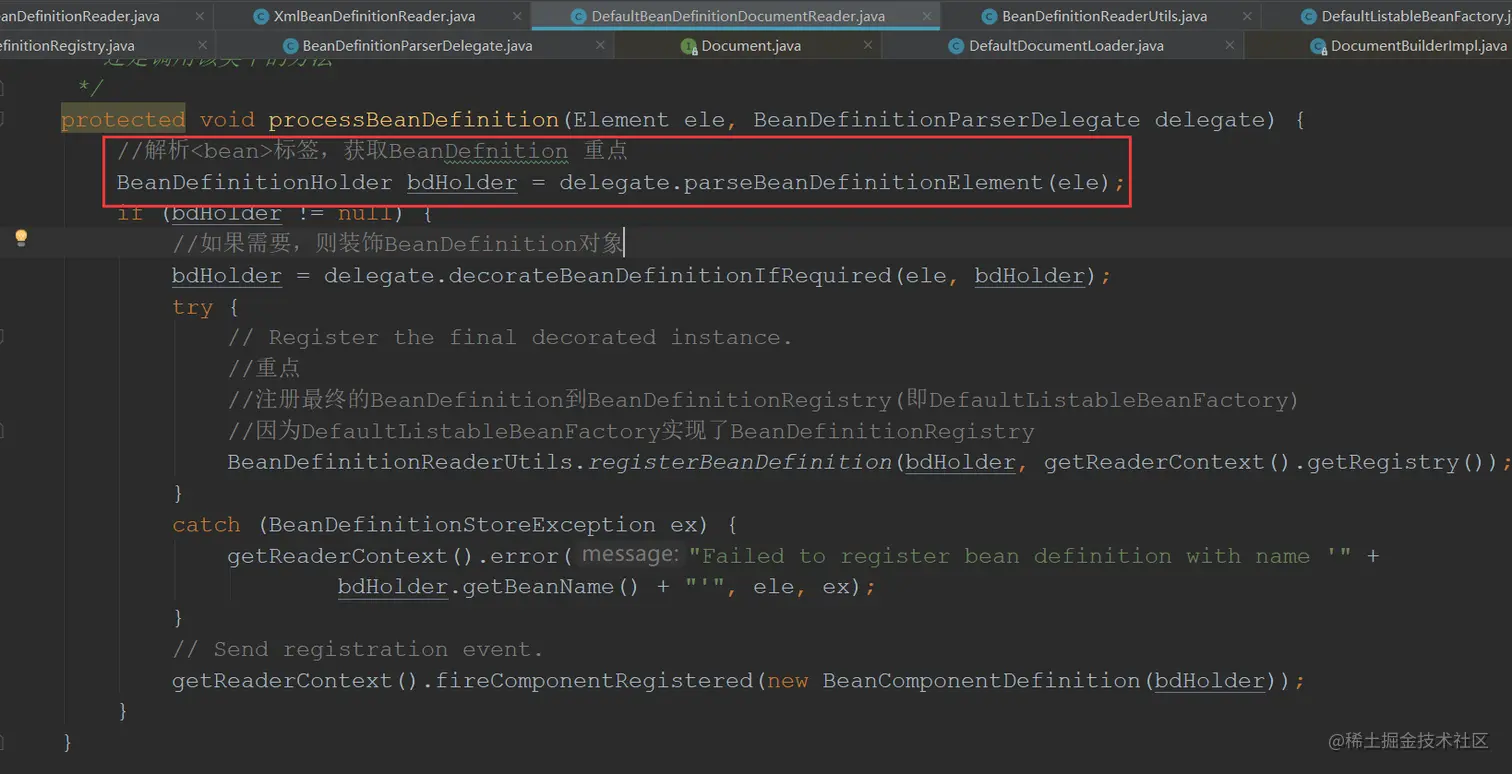Close the BeanDefinitionParserDelegate.java tab
The image size is (1512, 774).
point(599,46)
